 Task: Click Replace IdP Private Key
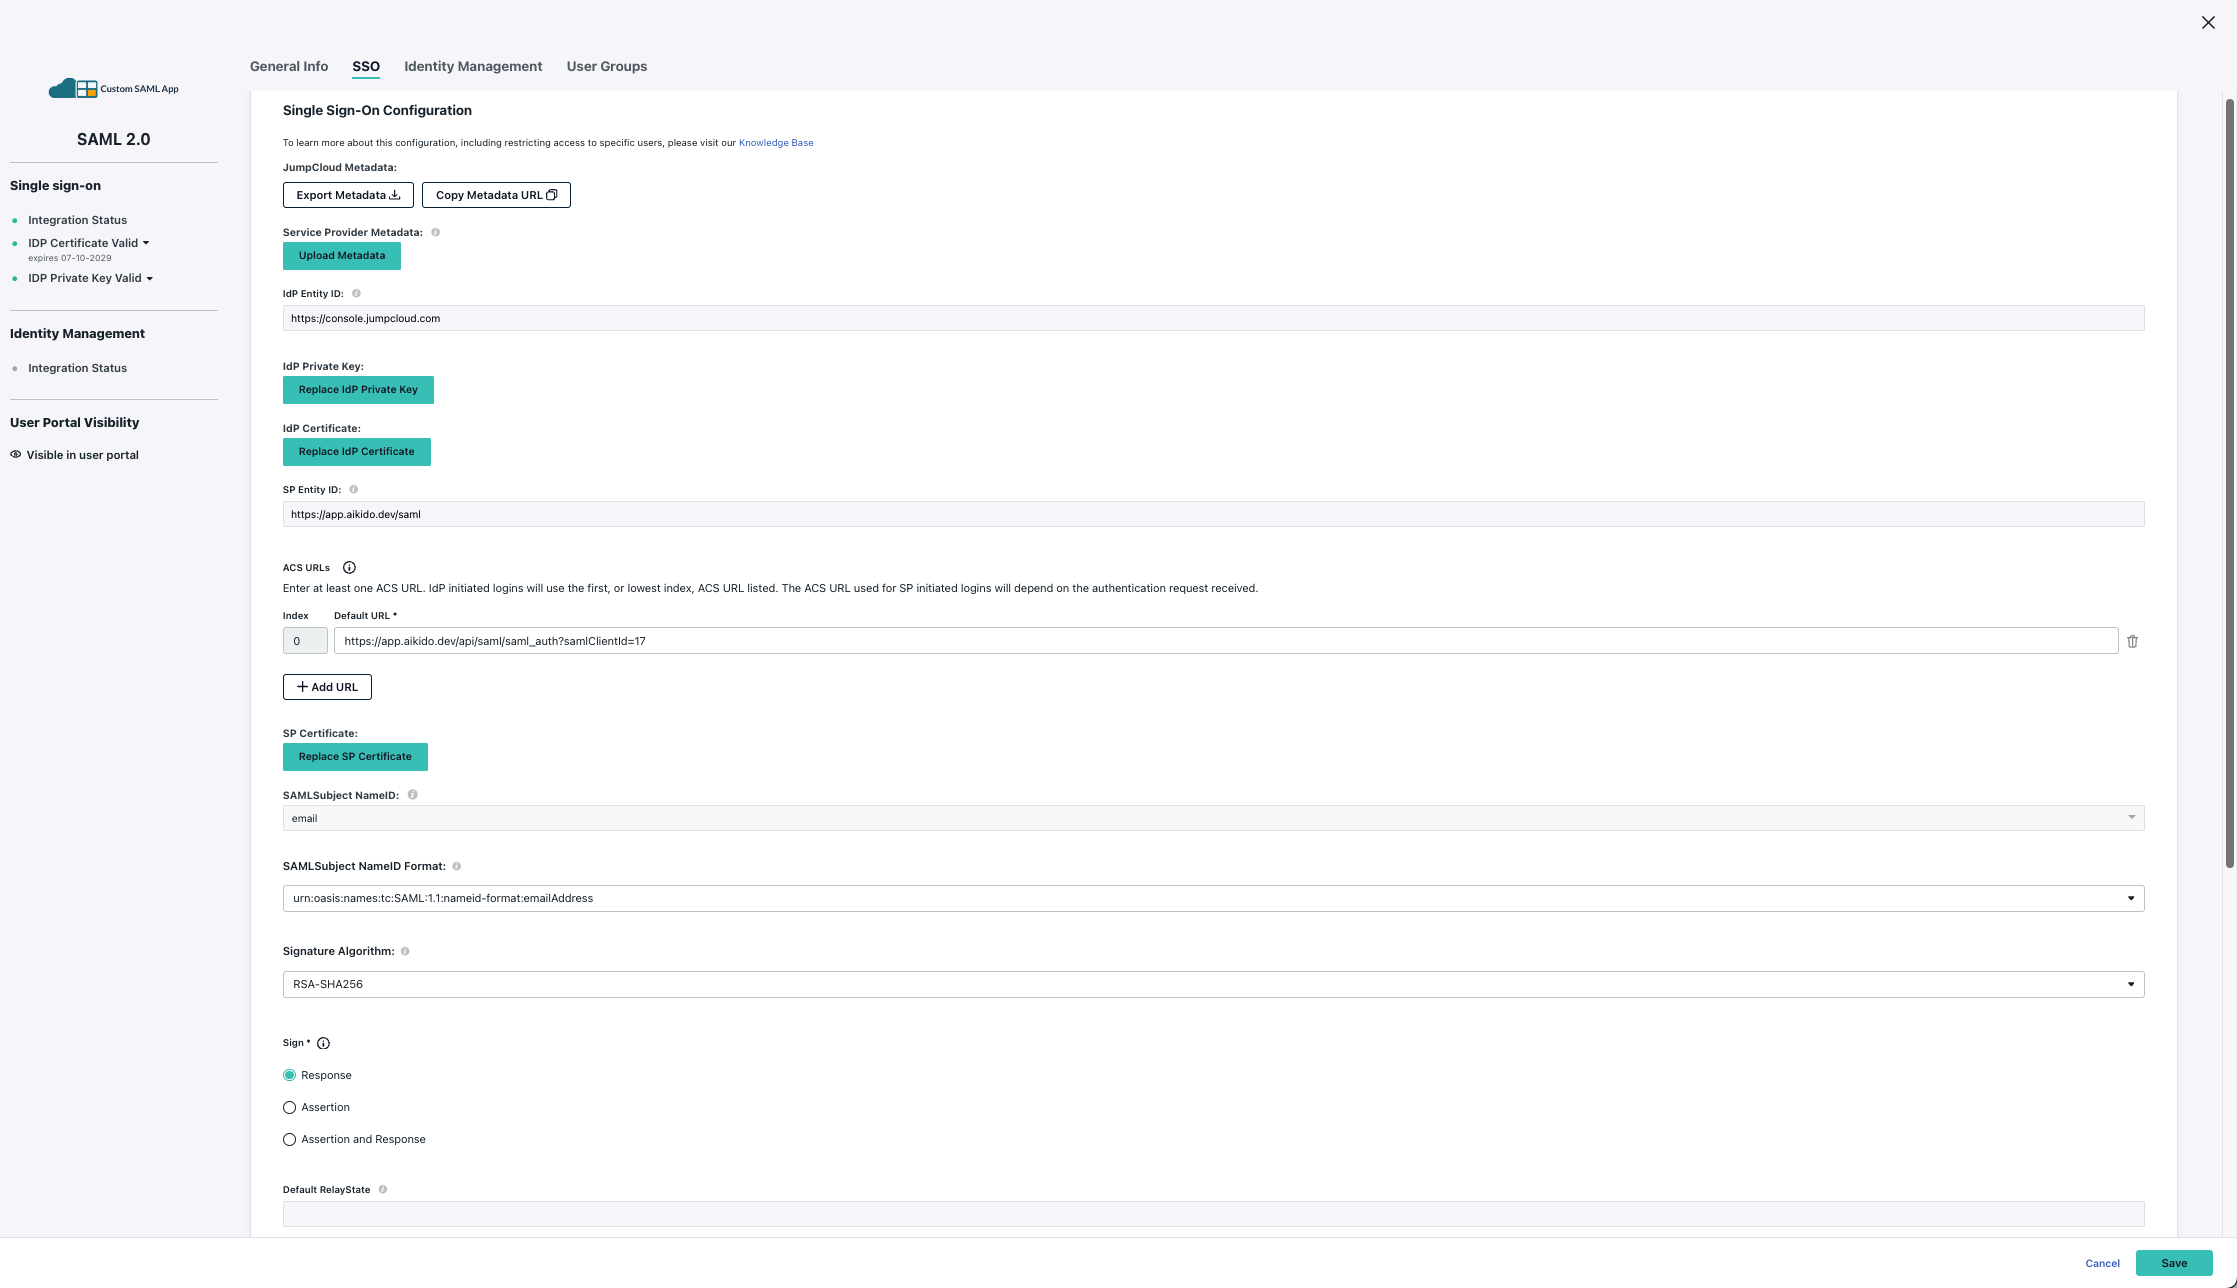pyautogui.click(x=358, y=390)
